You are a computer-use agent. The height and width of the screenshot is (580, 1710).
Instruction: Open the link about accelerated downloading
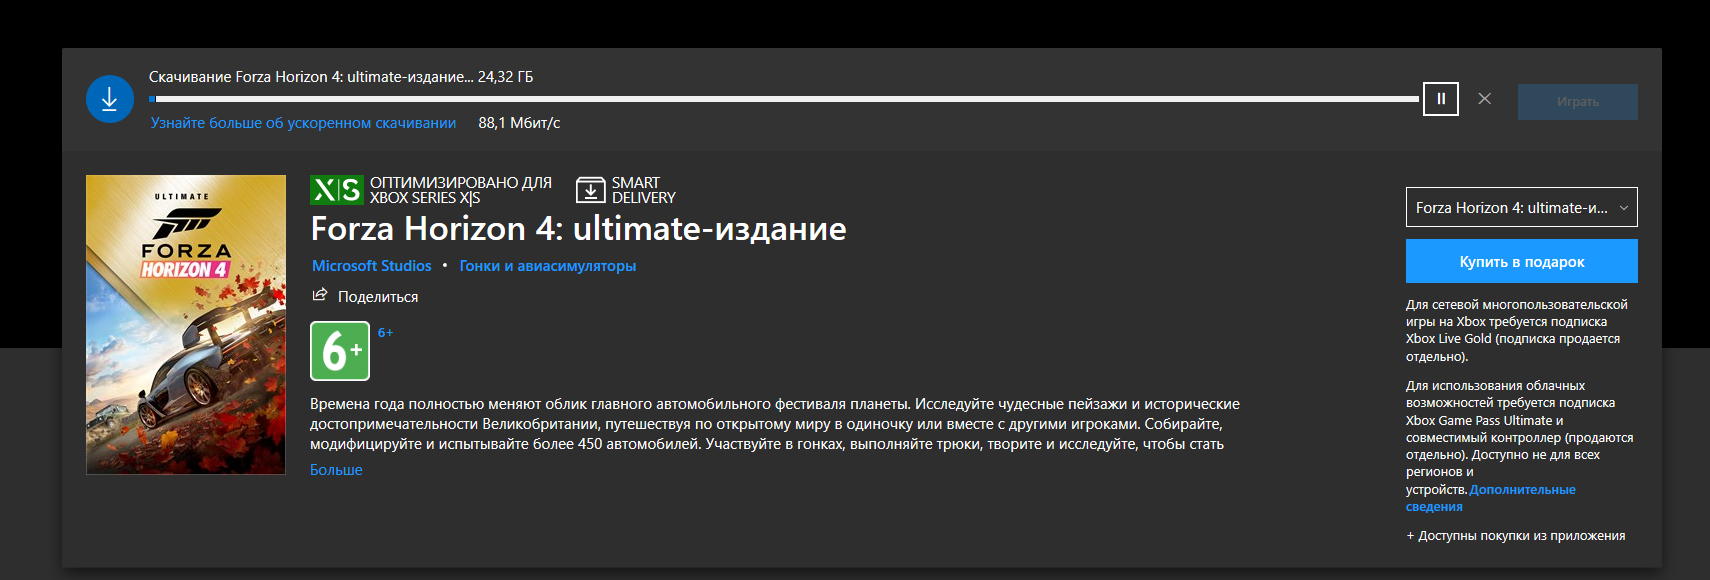pos(303,123)
